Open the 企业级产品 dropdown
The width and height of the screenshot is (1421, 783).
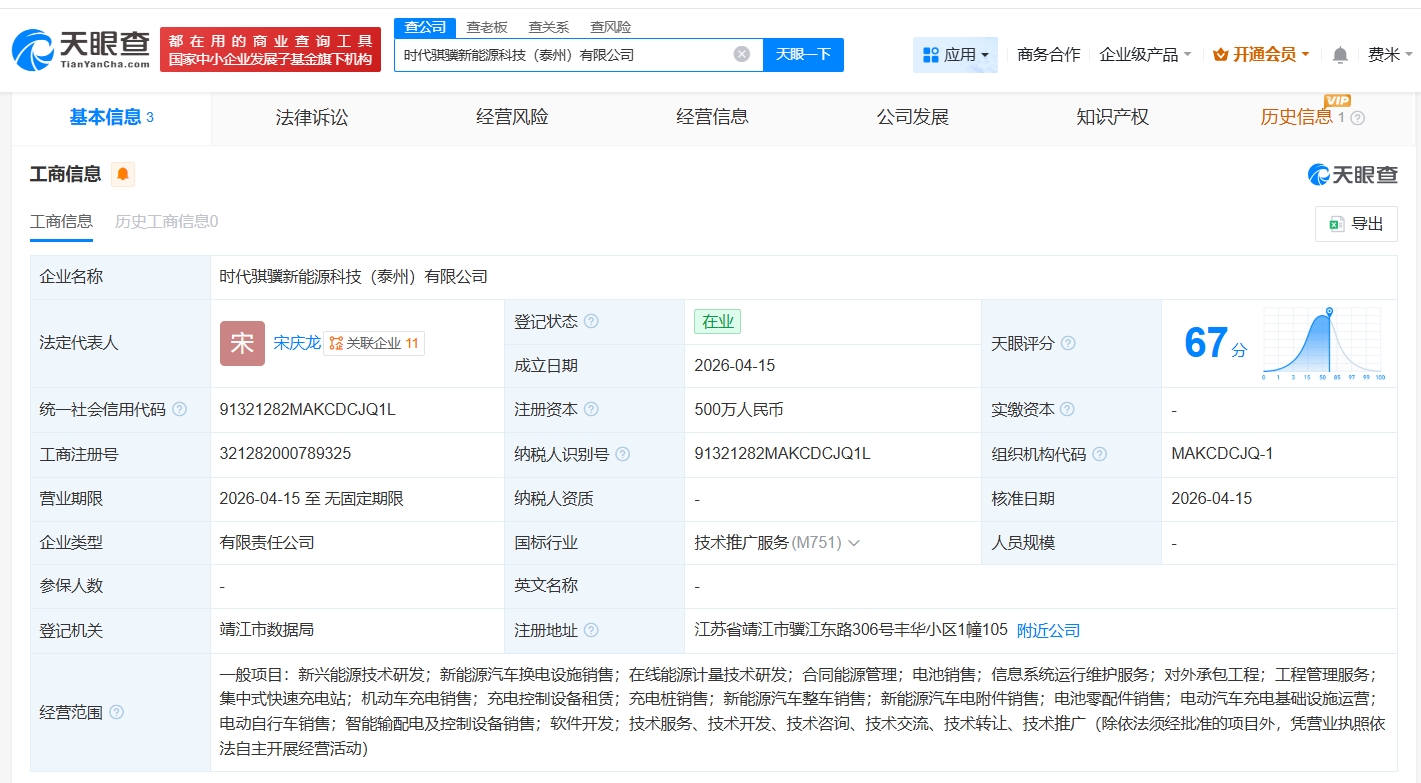[x=1145, y=55]
